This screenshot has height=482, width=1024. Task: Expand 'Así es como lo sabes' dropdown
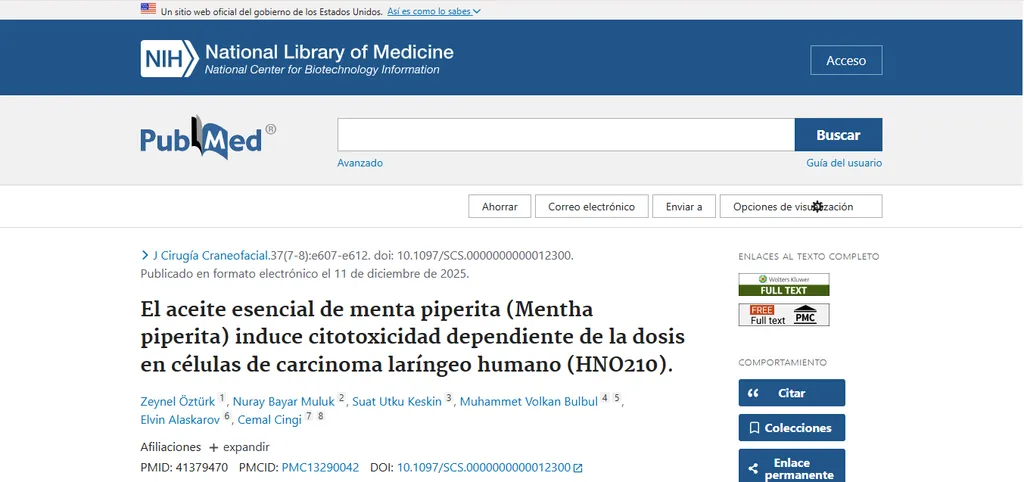tap(434, 11)
